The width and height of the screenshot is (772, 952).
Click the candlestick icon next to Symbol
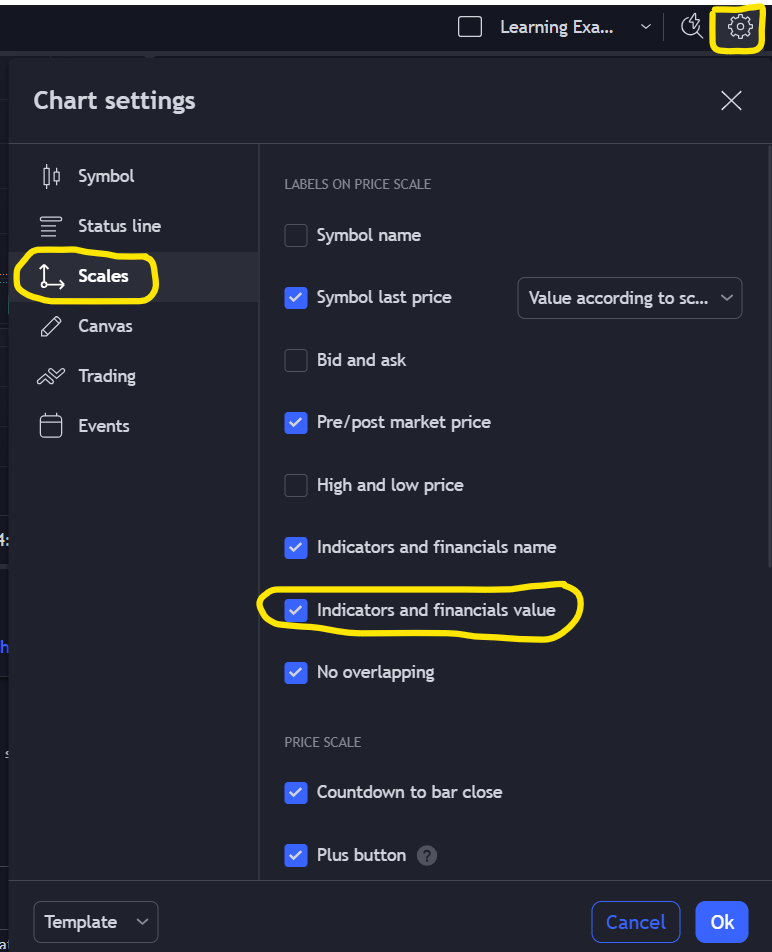pos(52,176)
